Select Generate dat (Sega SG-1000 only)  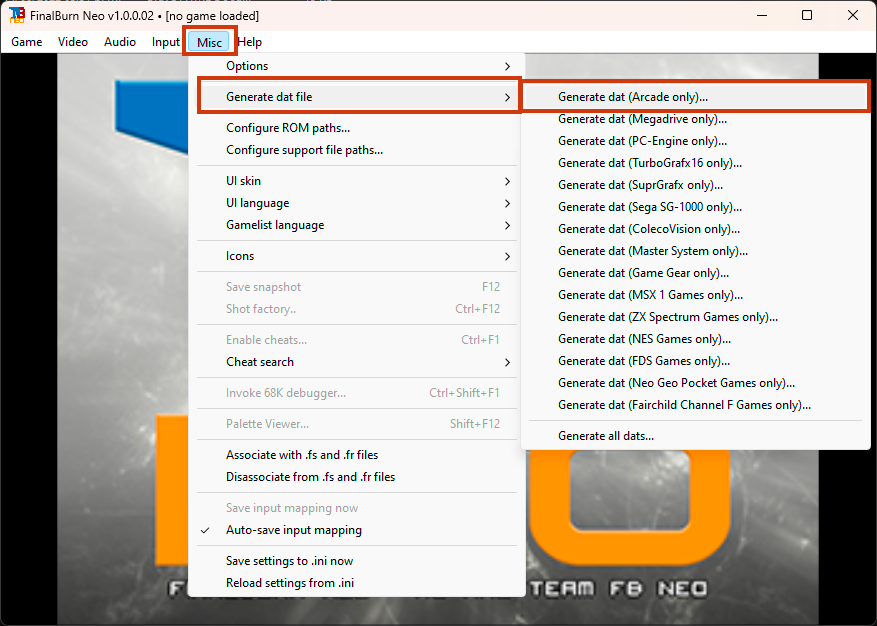695,207
